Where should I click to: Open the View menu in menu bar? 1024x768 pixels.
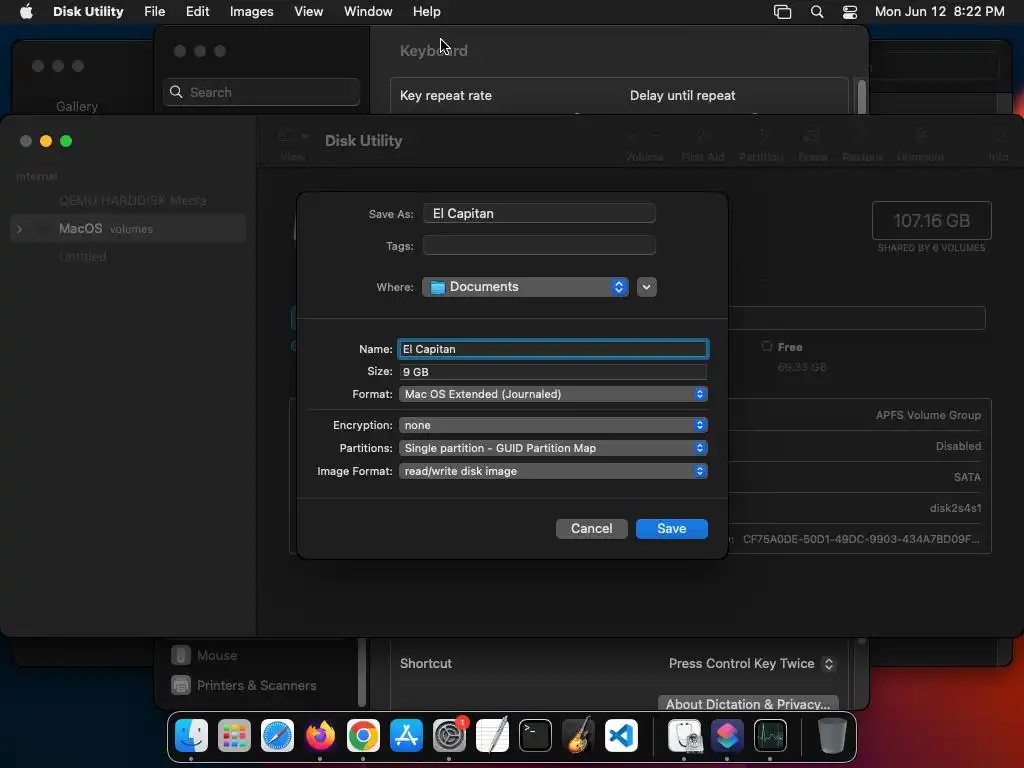308,12
